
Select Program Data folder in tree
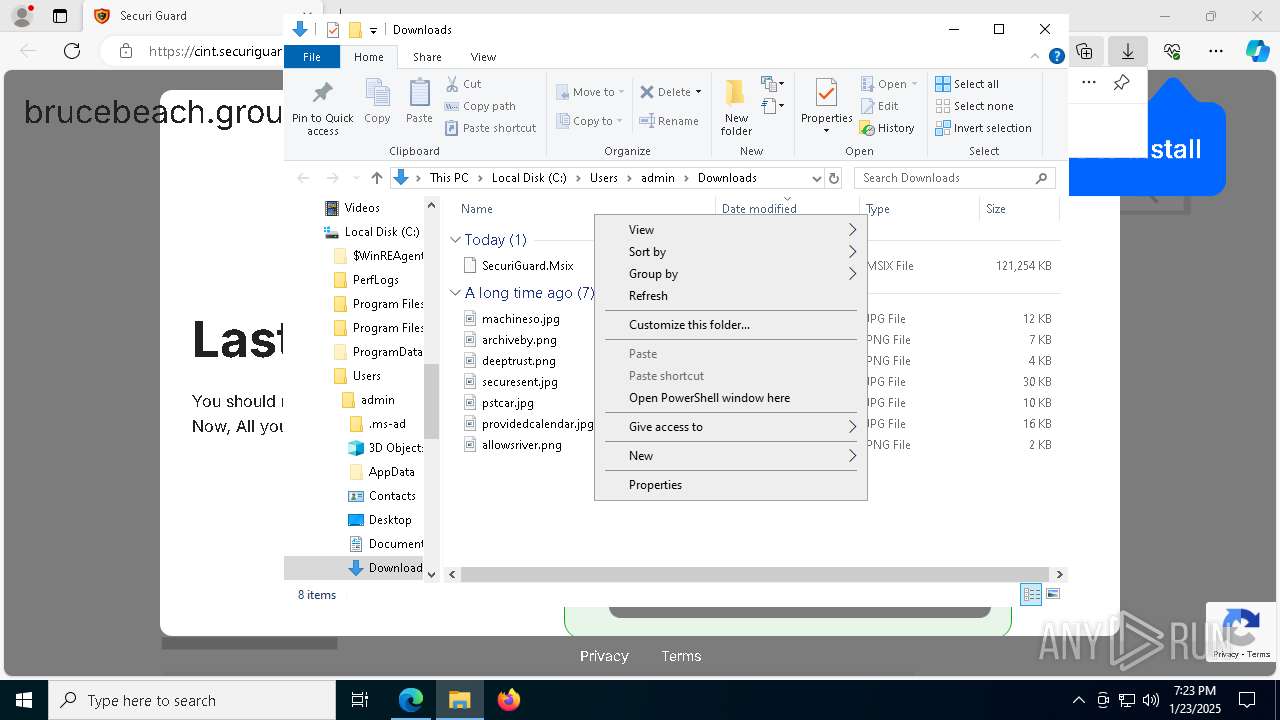click(379, 352)
